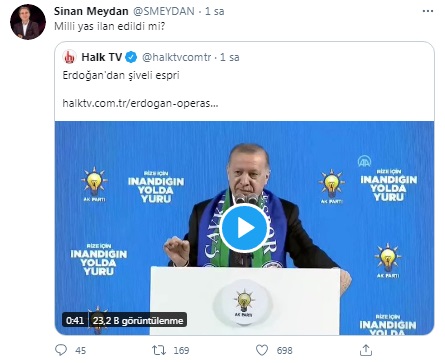Open the halktv.com.tr/erdogan-operas… link
This screenshot has width=445, height=363.
[140, 103]
